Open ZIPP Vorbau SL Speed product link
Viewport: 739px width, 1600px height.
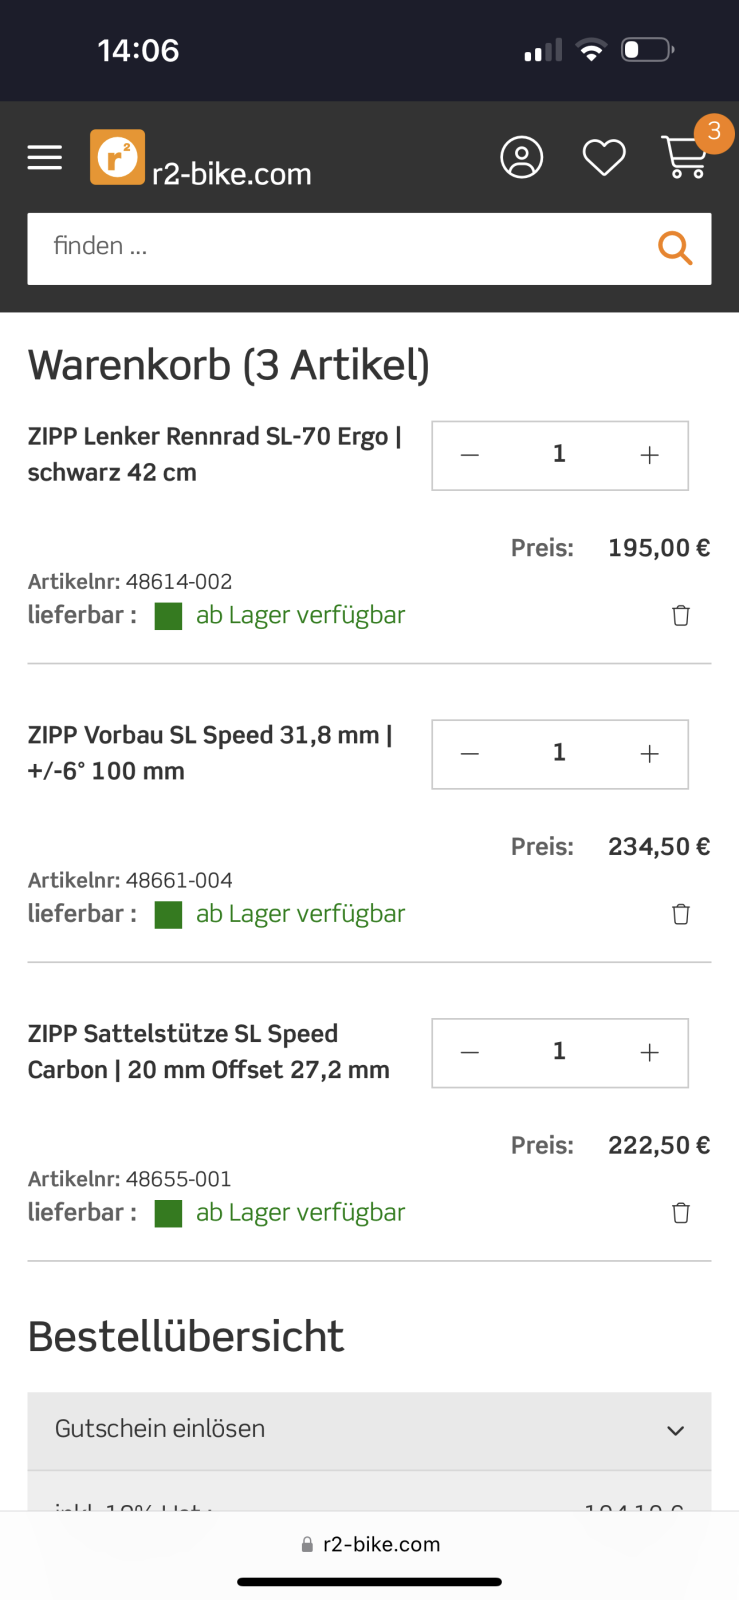point(210,752)
